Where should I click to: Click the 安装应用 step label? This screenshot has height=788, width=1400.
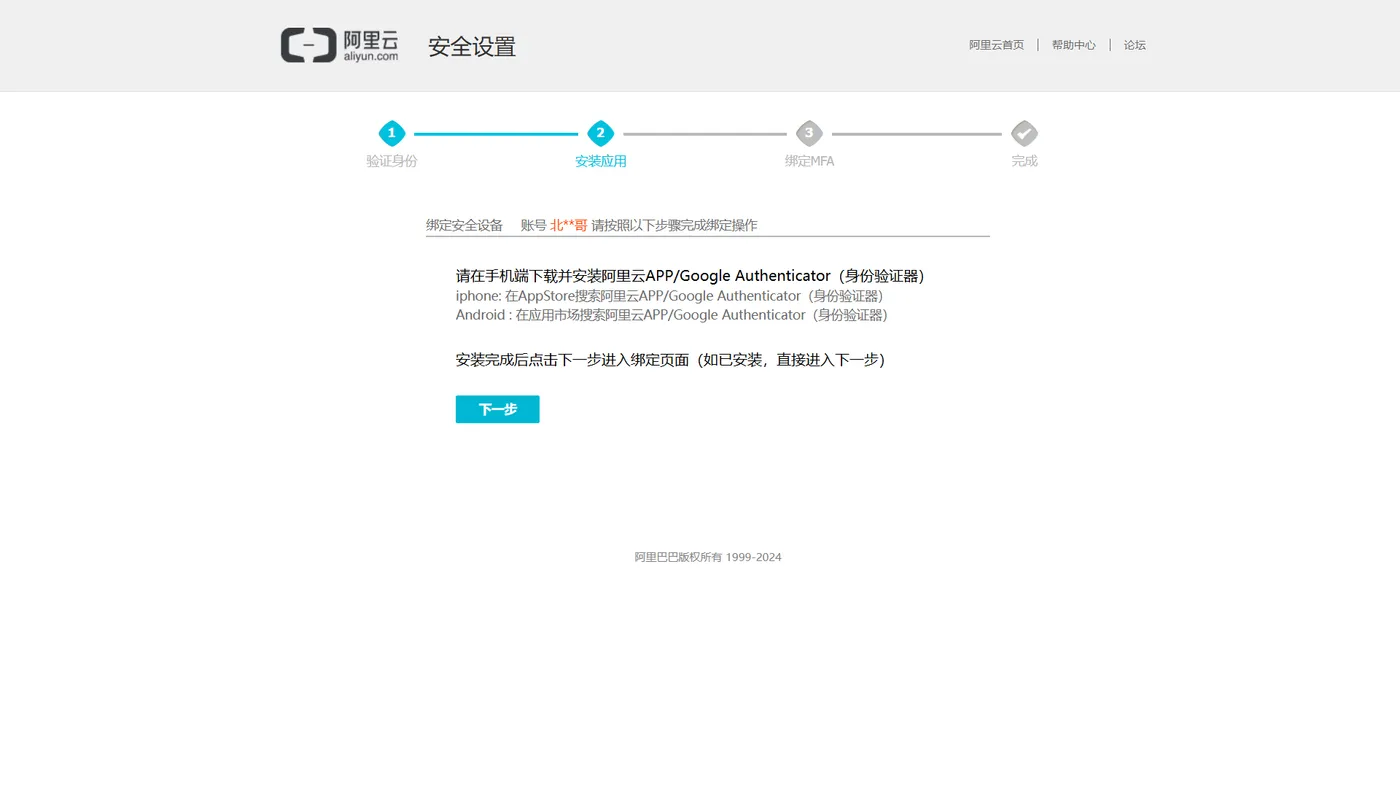[x=600, y=161]
